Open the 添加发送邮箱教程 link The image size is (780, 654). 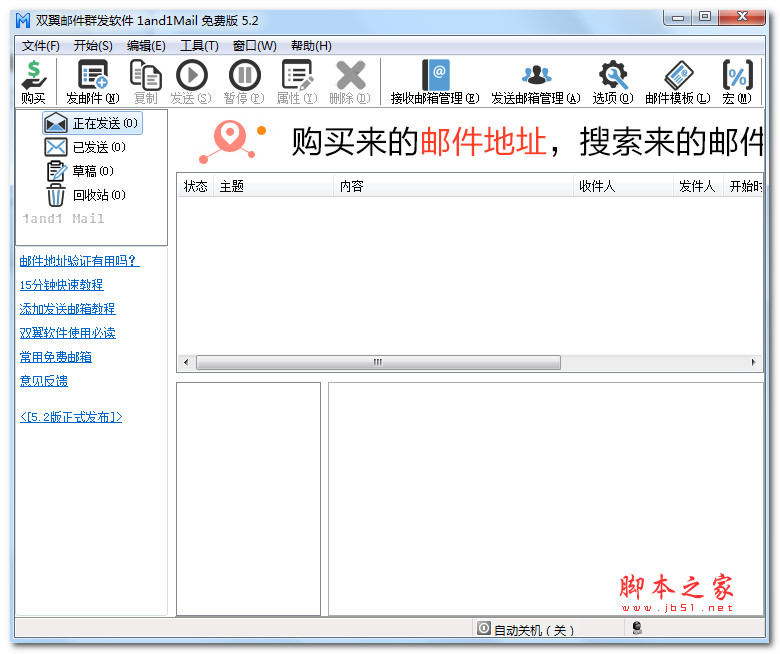coord(67,309)
